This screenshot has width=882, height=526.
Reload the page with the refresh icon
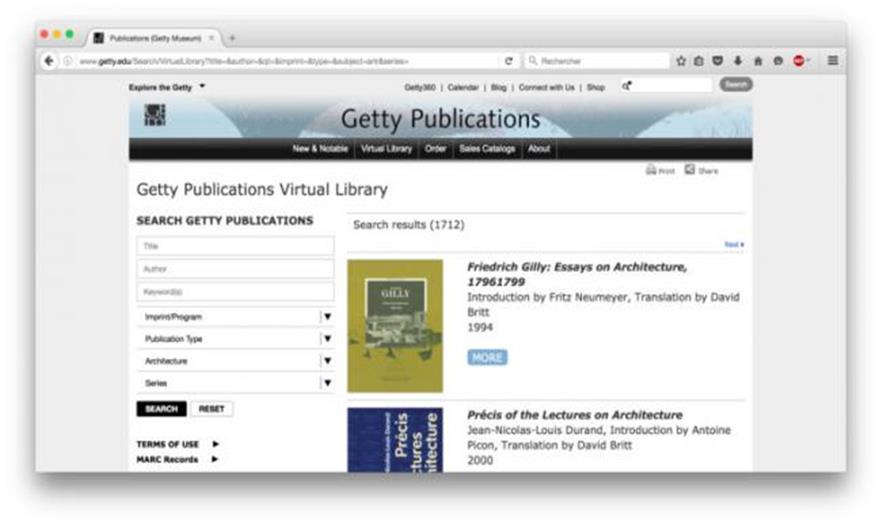coord(508,61)
